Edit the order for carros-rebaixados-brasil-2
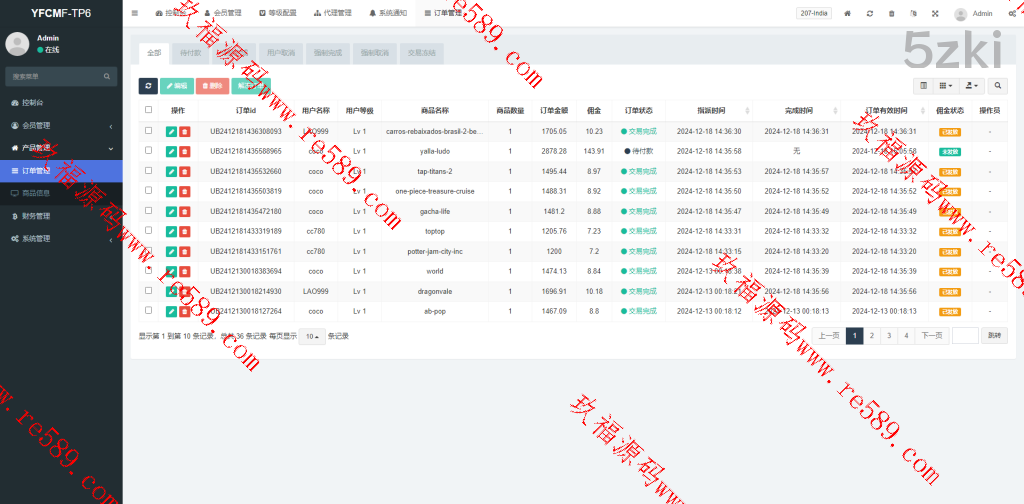The image size is (1024, 504). (x=171, y=131)
